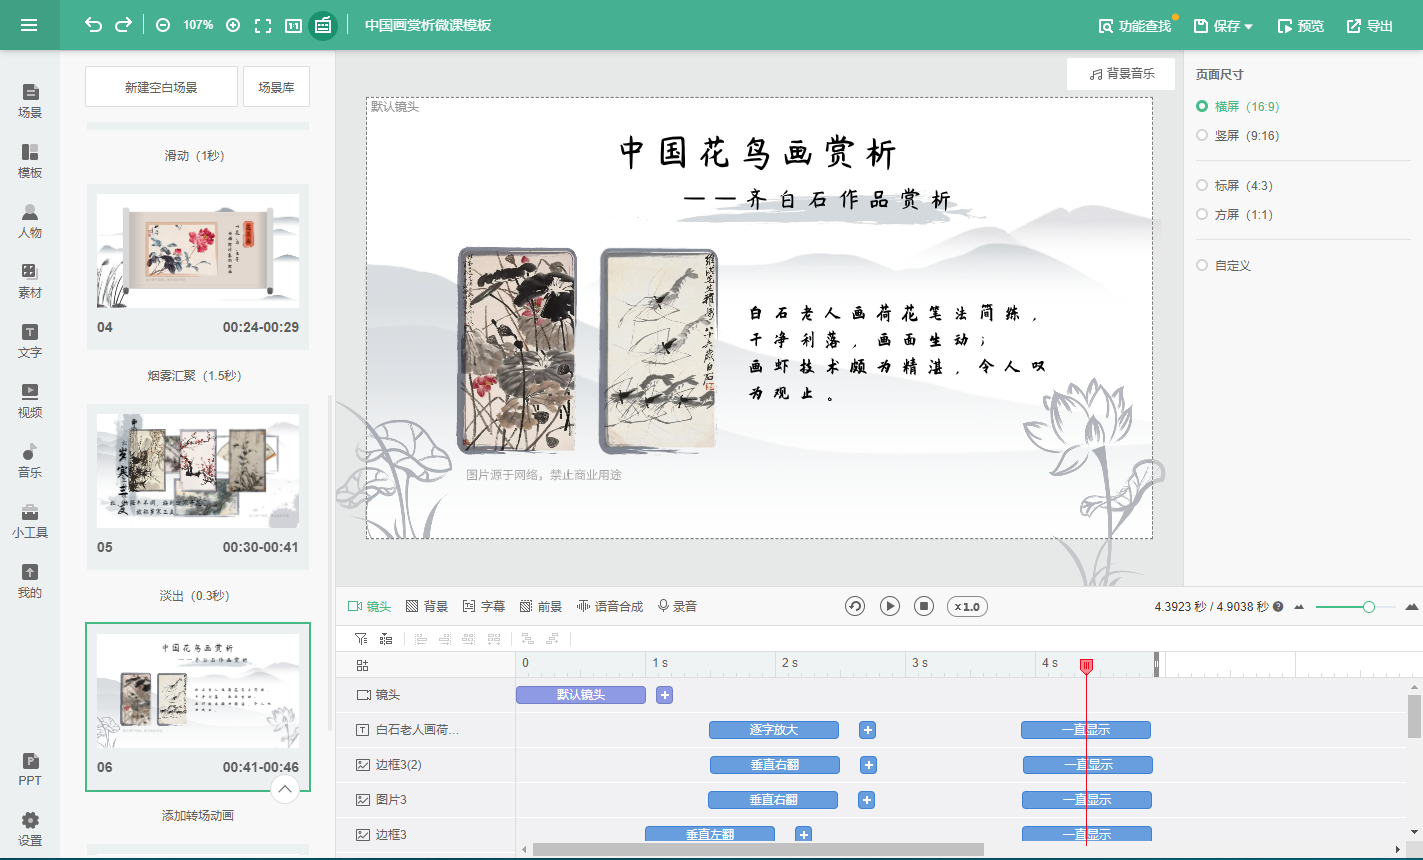Select 横屏 (16:9) page size

pyautogui.click(x=1237, y=106)
